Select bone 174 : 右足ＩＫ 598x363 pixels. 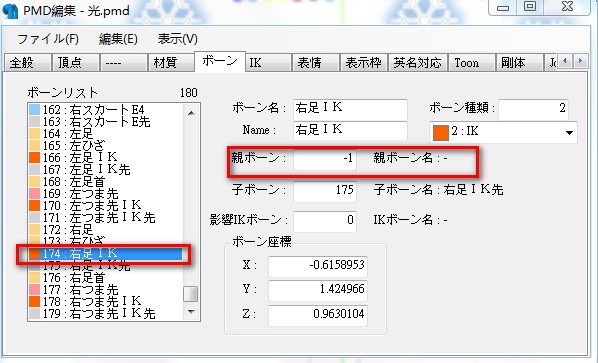coord(105,254)
